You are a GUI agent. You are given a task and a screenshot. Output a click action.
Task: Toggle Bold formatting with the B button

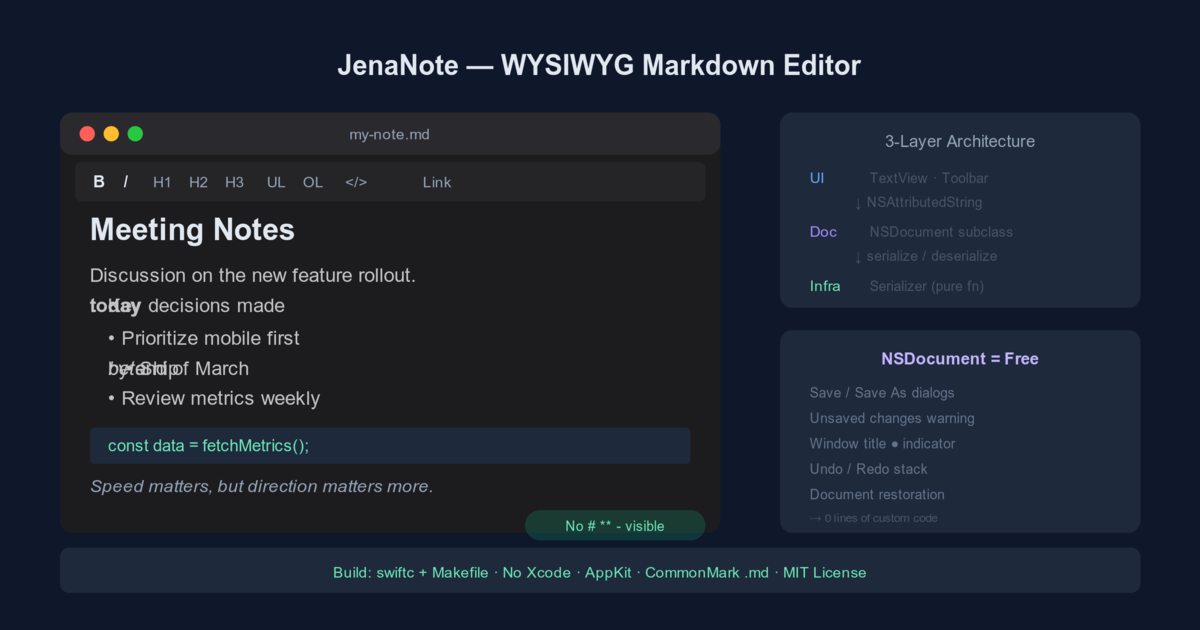(99, 182)
